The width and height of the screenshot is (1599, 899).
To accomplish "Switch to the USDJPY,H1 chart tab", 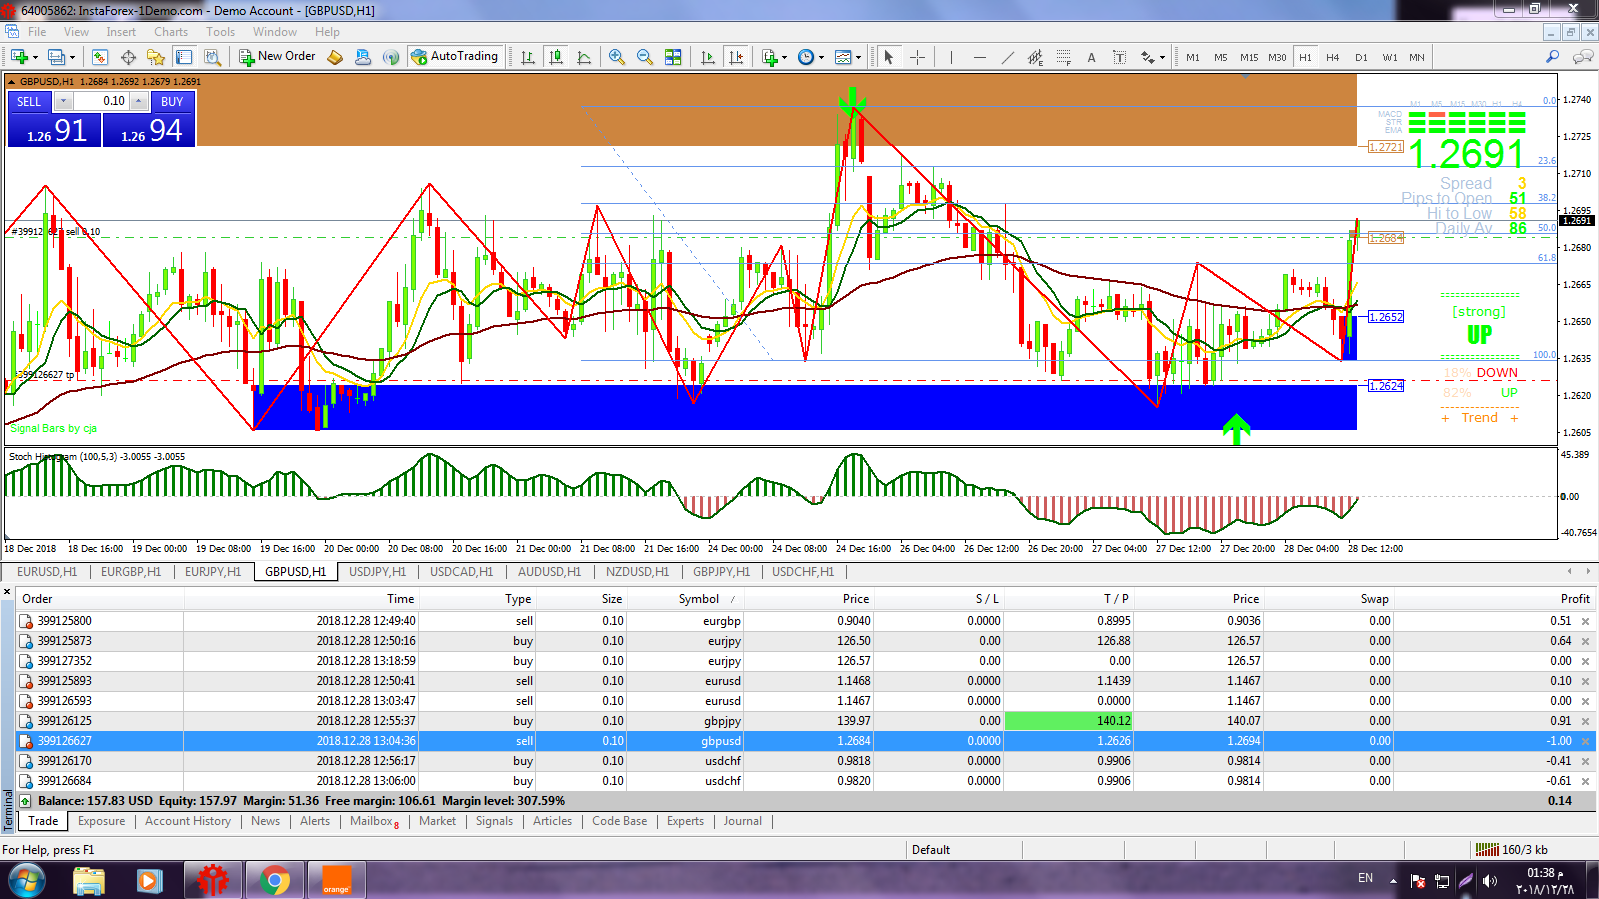I will tap(377, 572).
